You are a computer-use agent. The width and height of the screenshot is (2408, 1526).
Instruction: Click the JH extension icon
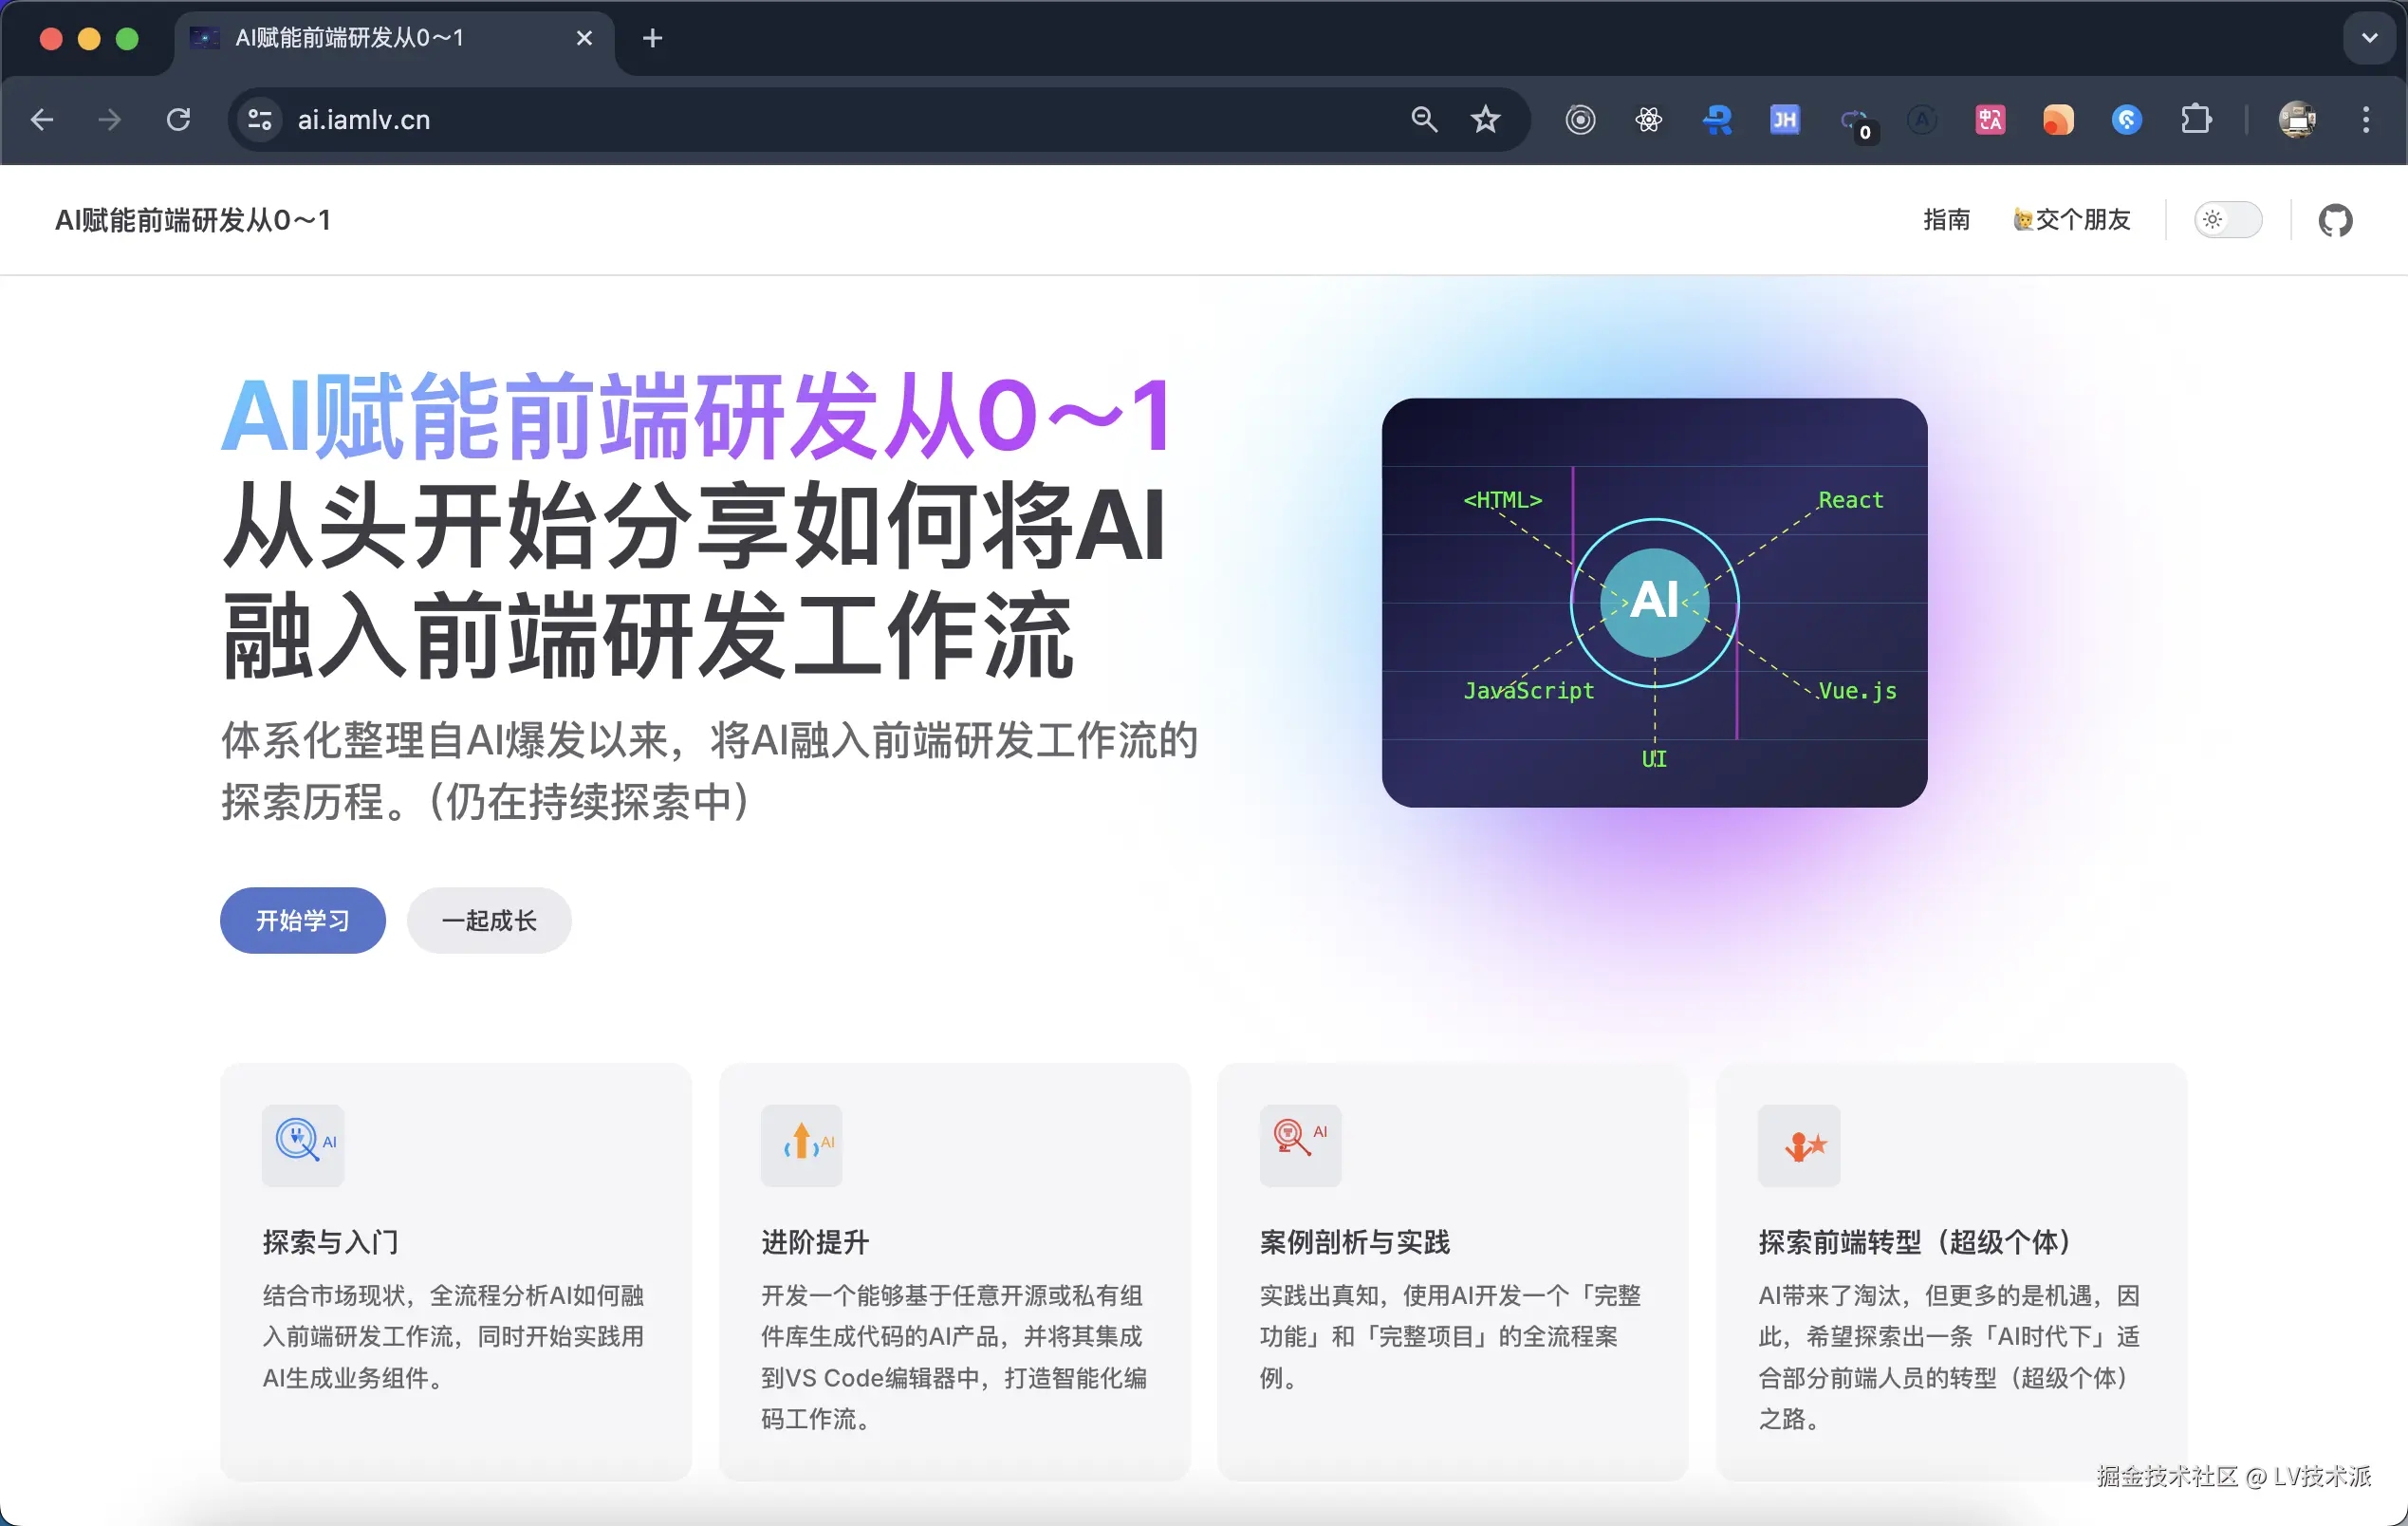(x=1784, y=120)
